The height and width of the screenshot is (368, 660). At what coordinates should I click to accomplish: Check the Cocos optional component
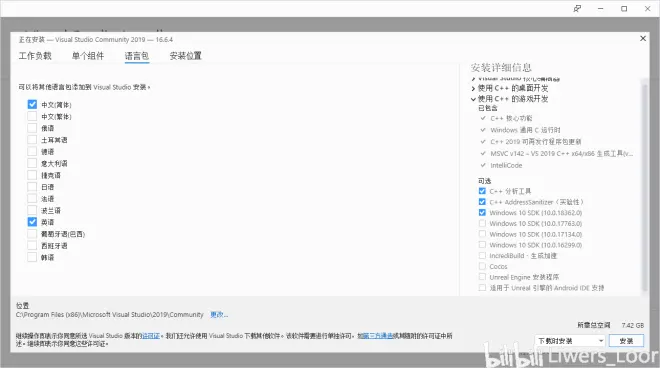[x=482, y=267]
